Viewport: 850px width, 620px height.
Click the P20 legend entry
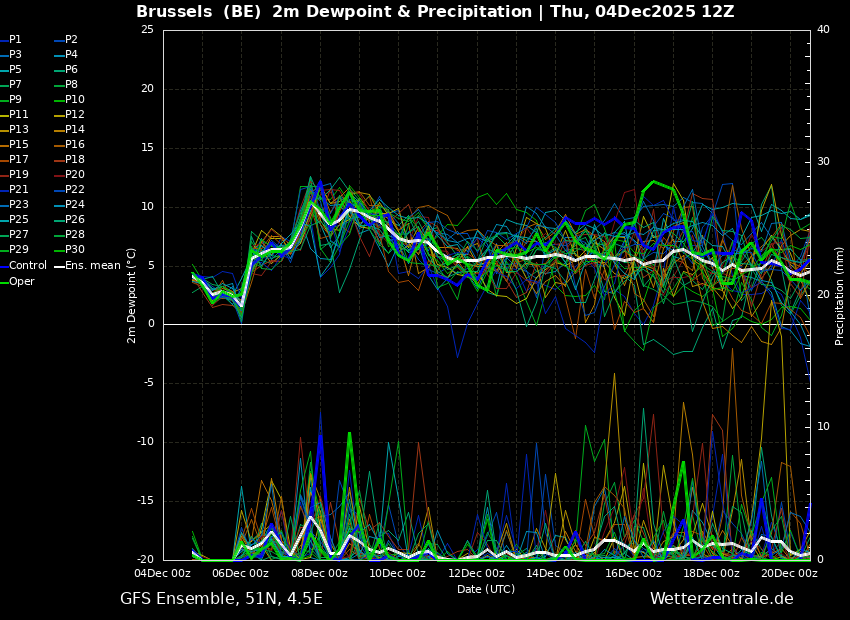coord(74,175)
